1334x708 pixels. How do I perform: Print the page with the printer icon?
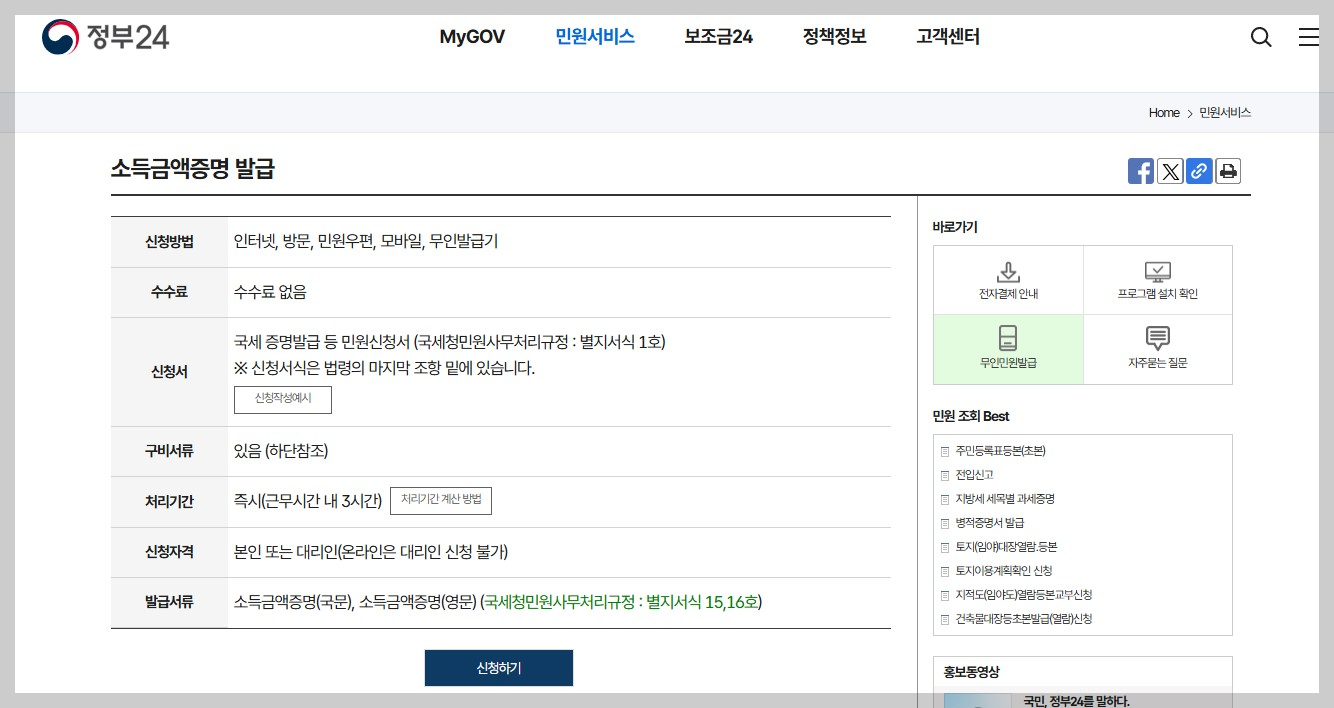(1228, 170)
